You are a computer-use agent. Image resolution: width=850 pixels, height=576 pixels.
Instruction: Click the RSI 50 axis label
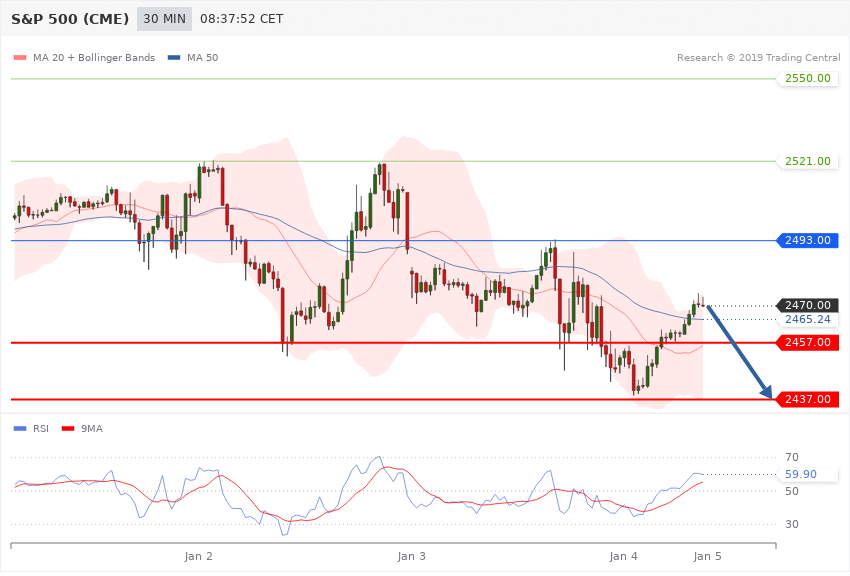[791, 491]
